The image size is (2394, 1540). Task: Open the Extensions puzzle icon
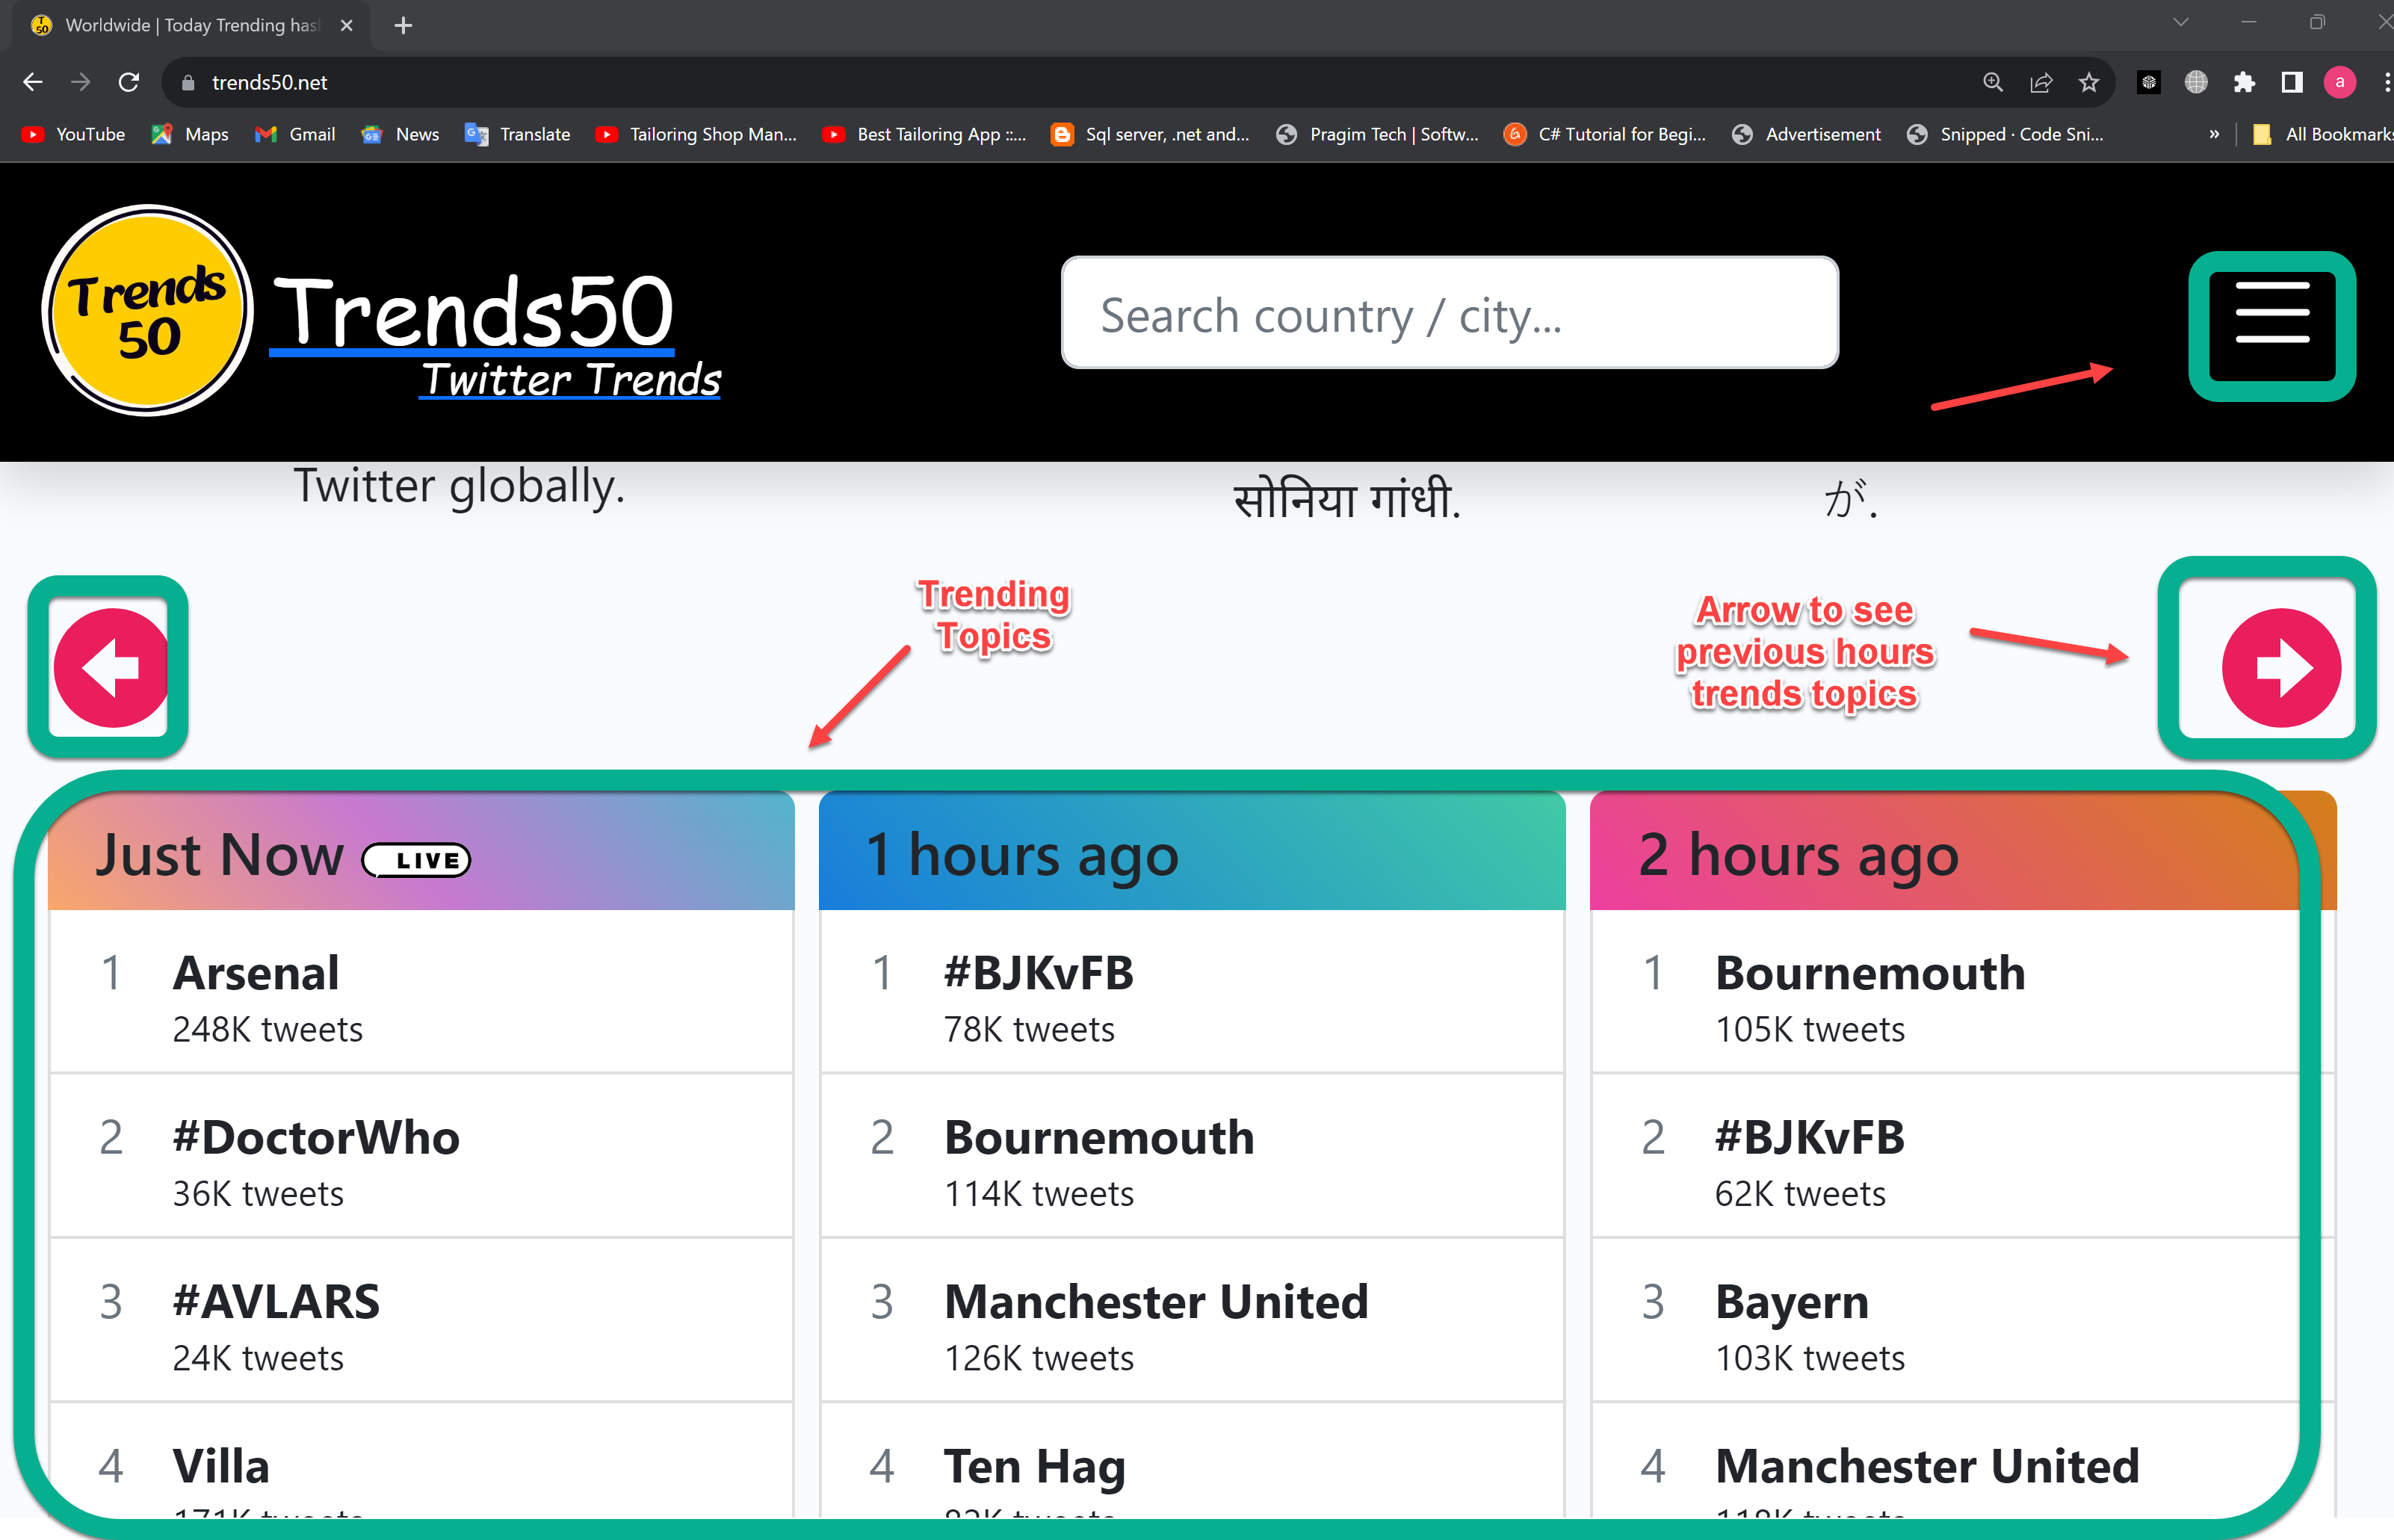pyautogui.click(x=2244, y=82)
